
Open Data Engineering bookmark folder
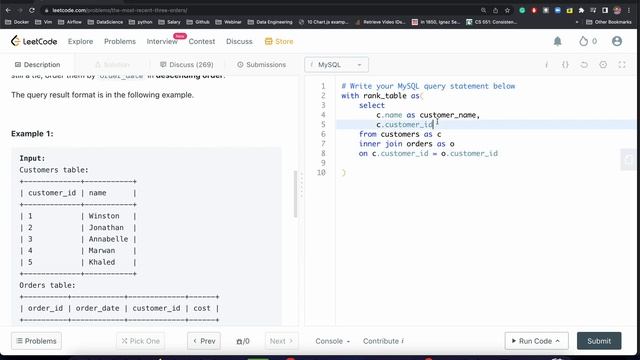pos(270,22)
